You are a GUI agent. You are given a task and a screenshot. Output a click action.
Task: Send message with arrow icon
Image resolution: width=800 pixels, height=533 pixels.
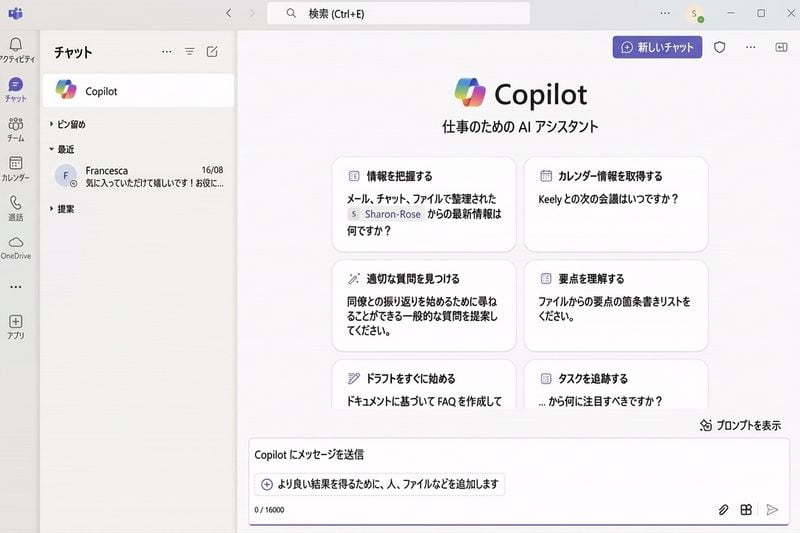(772, 510)
